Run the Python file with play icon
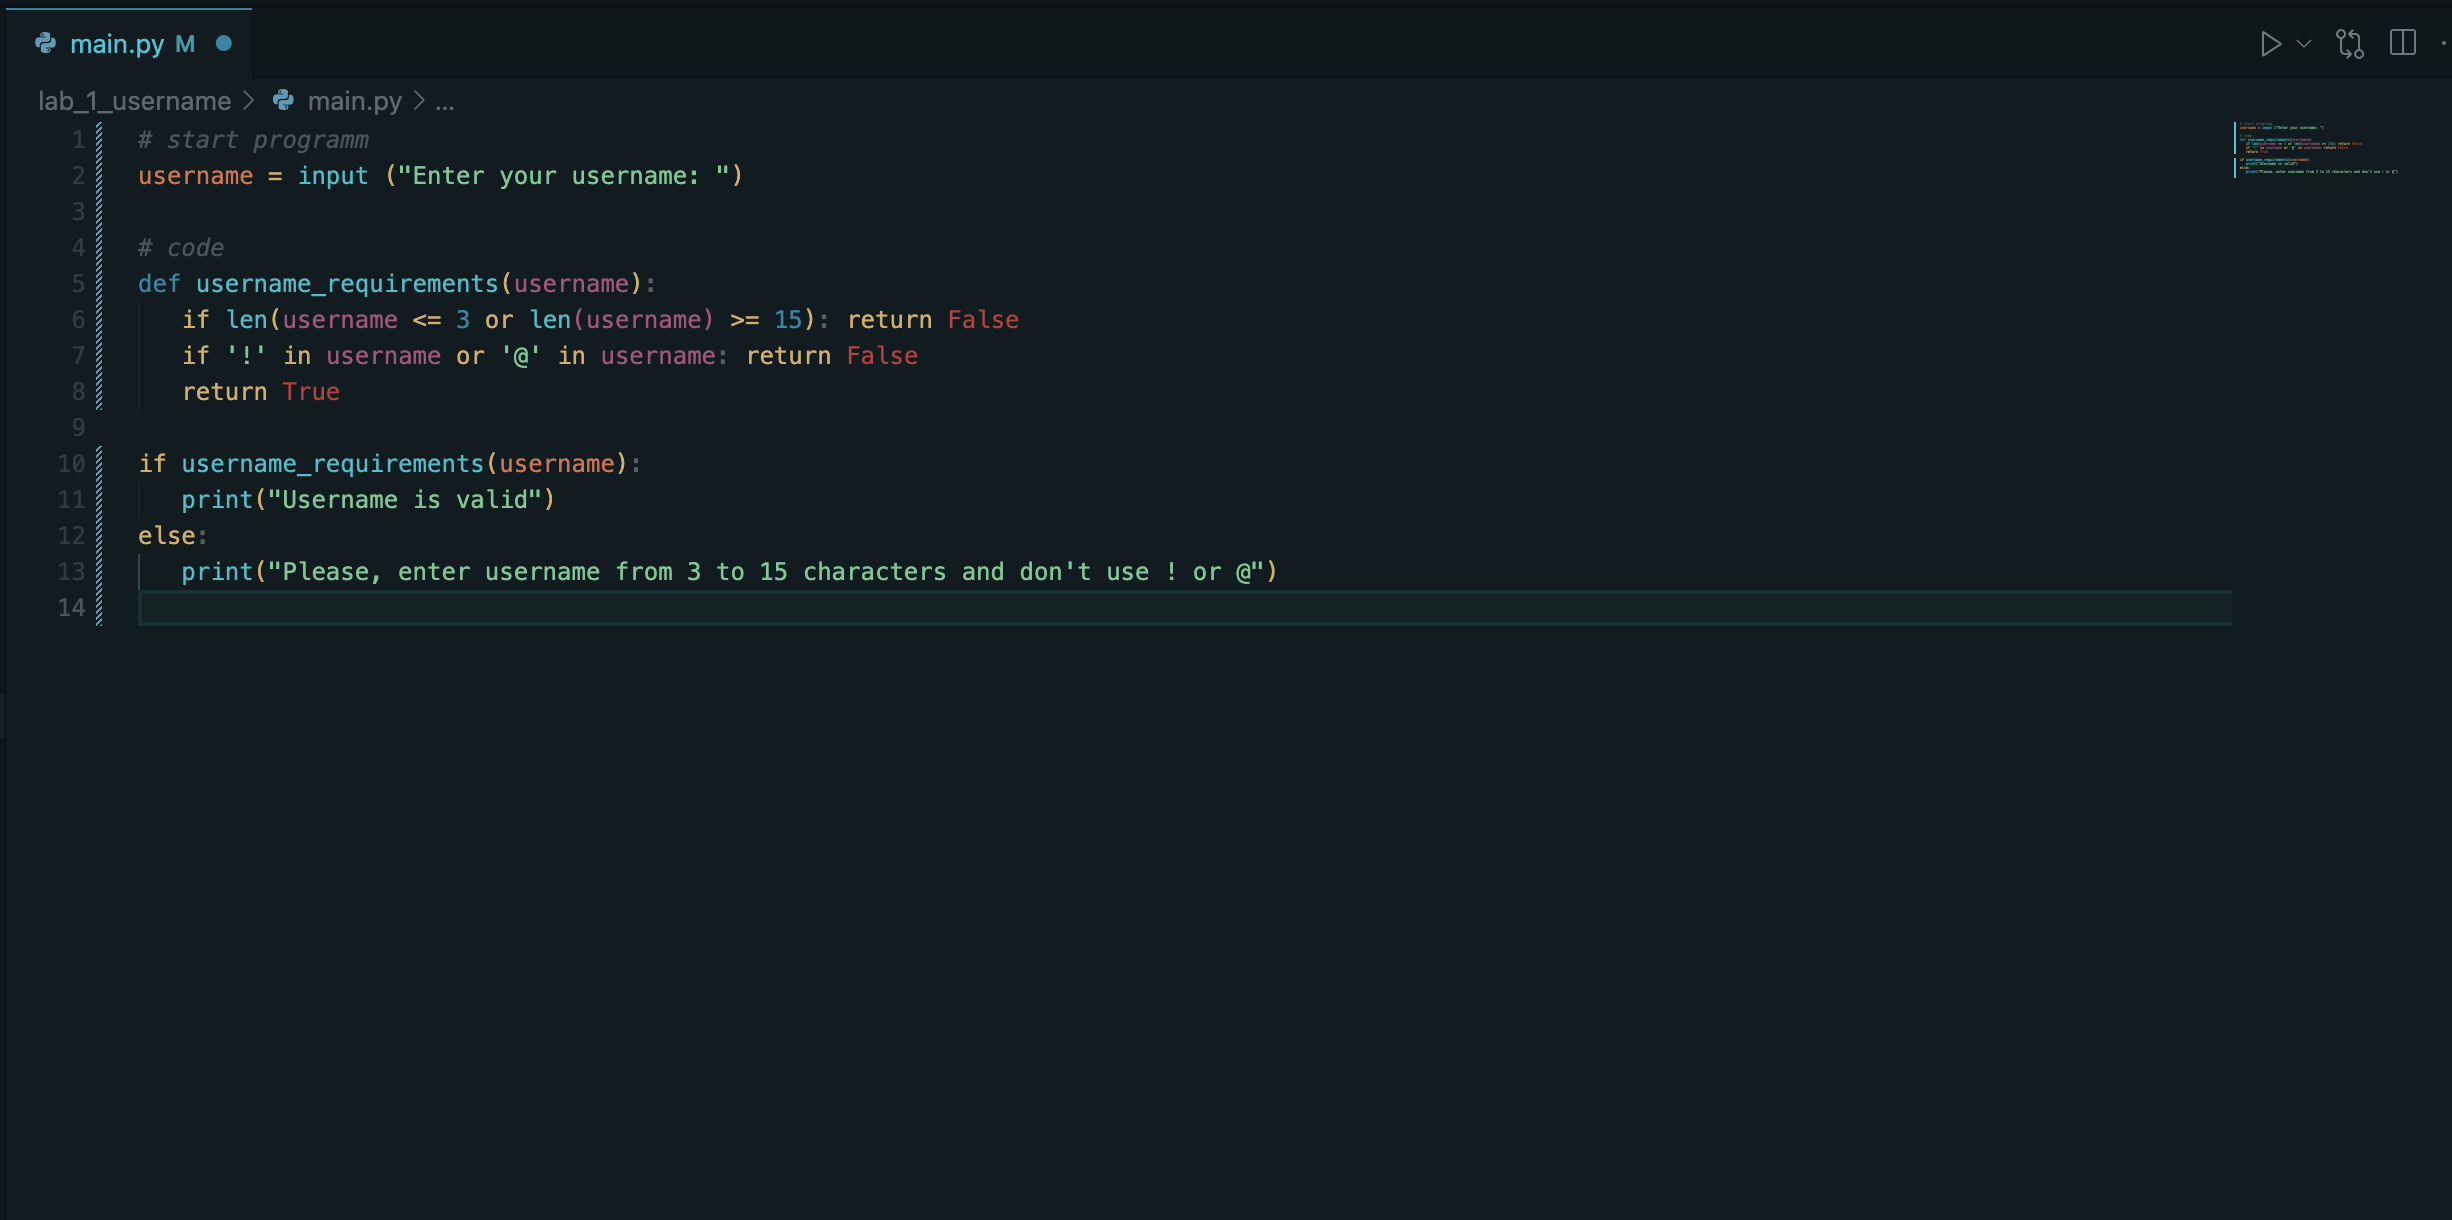The width and height of the screenshot is (2452, 1220). click(2270, 44)
